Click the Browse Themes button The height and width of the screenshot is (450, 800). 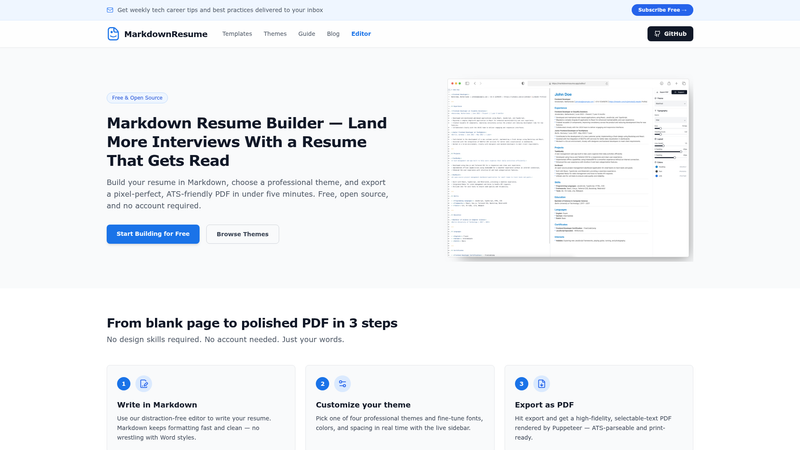[x=242, y=234]
